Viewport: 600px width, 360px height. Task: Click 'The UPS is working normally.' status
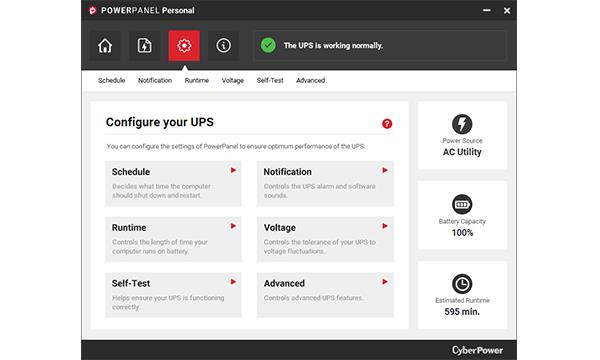(x=333, y=46)
